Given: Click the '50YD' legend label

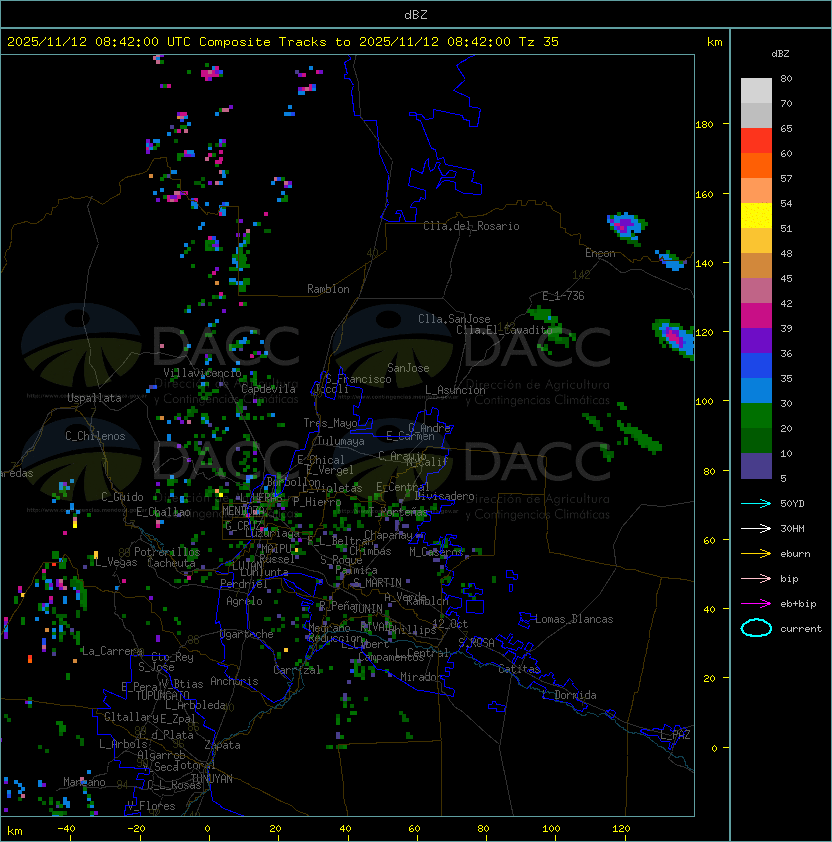Looking at the screenshot, I should (792, 504).
